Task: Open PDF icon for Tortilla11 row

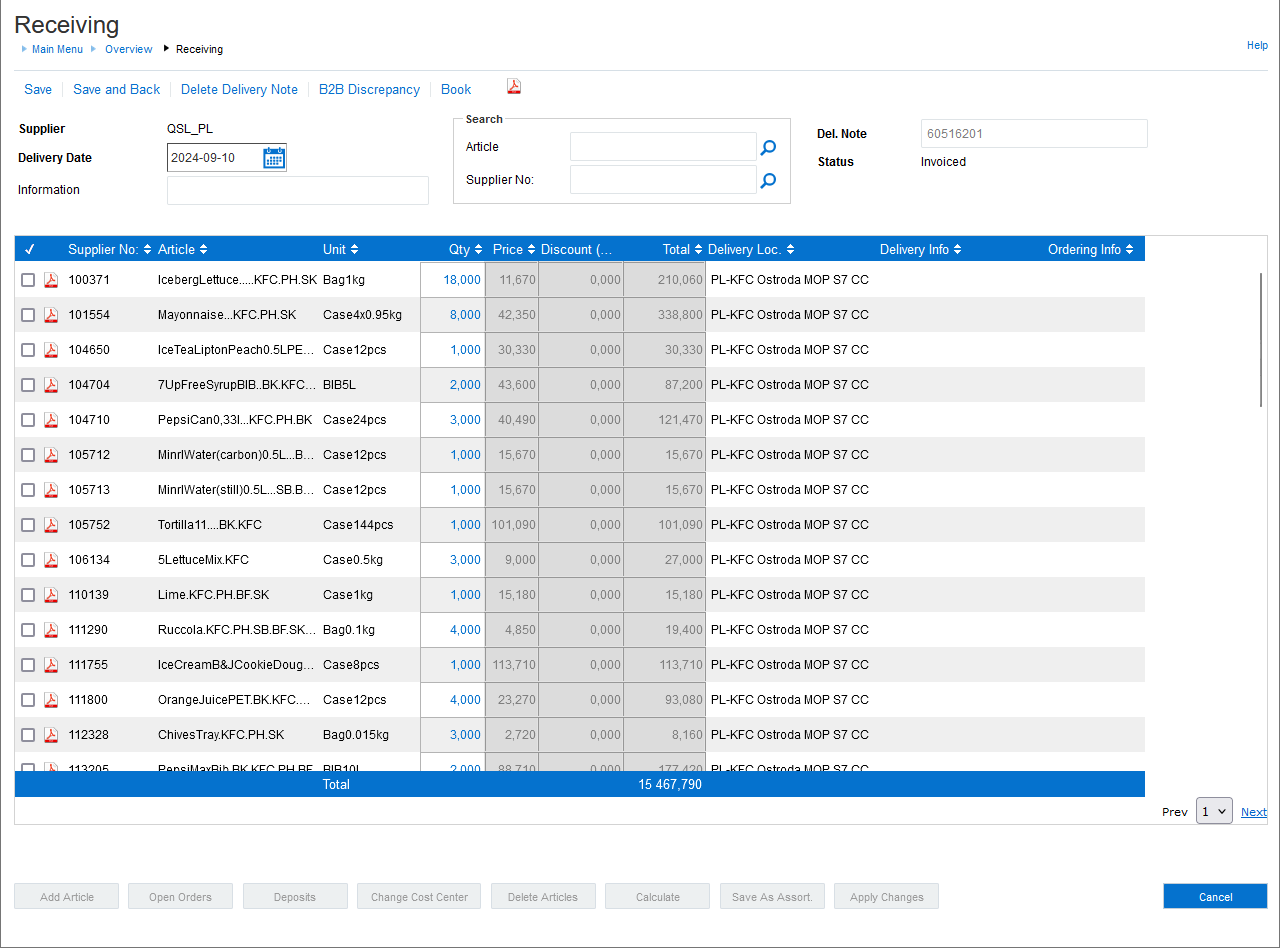Action: click(51, 525)
